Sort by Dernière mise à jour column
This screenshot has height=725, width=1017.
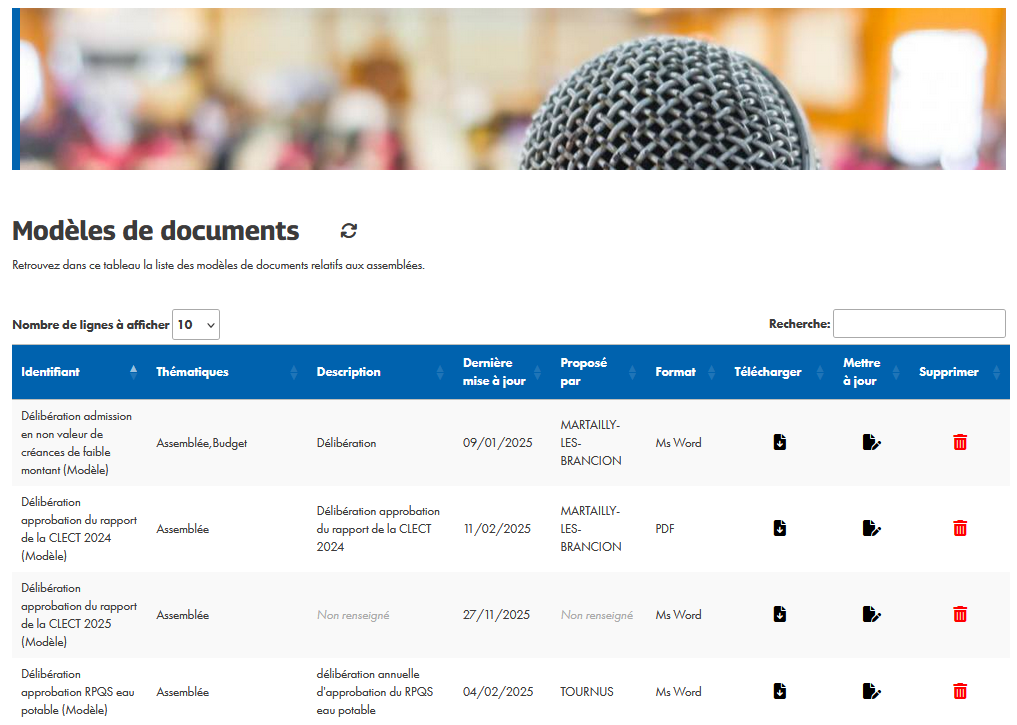[501, 372]
